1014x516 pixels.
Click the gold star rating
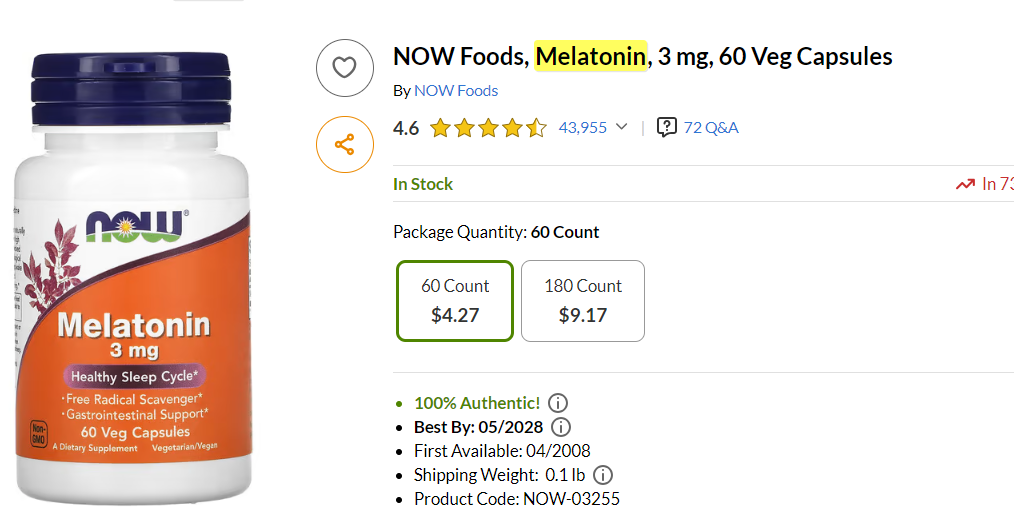tap(488, 128)
